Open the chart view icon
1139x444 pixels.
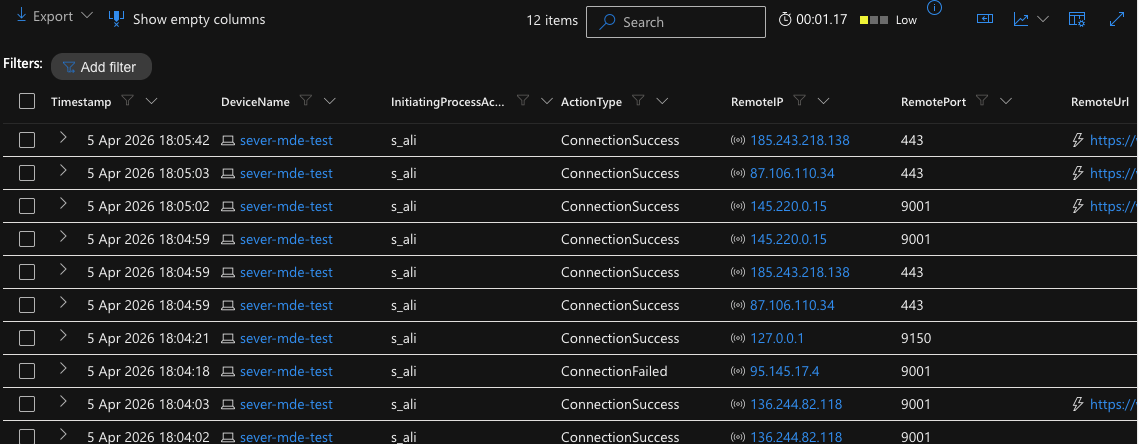tap(1021, 20)
